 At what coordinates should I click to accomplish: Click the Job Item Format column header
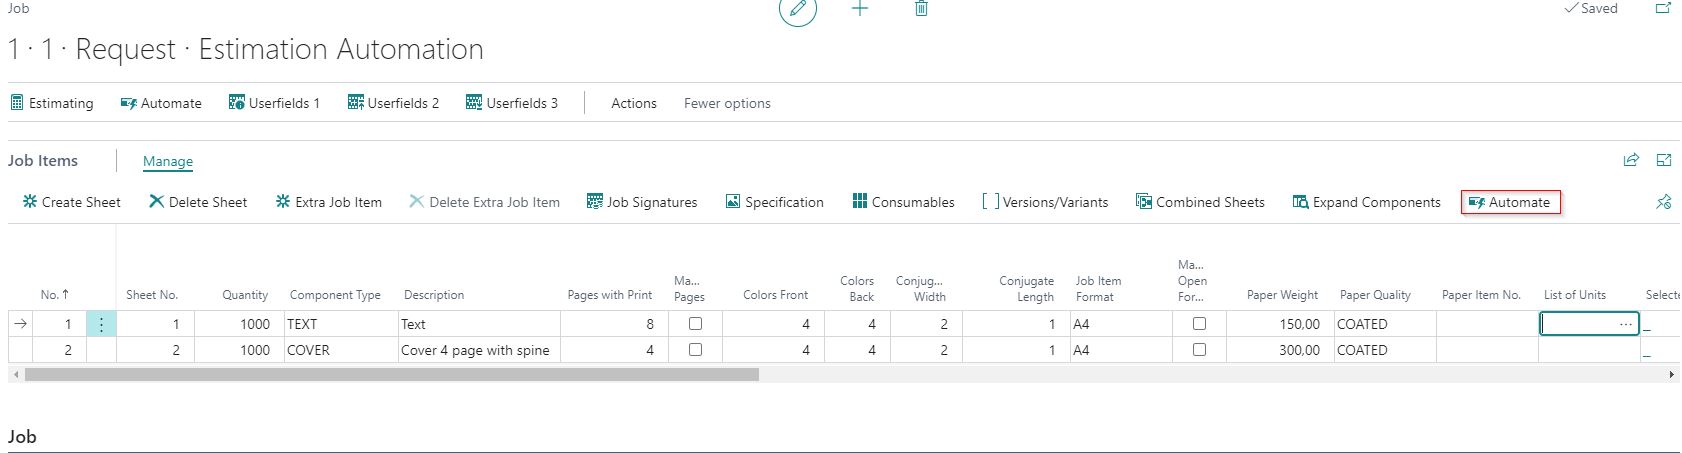pos(1098,289)
